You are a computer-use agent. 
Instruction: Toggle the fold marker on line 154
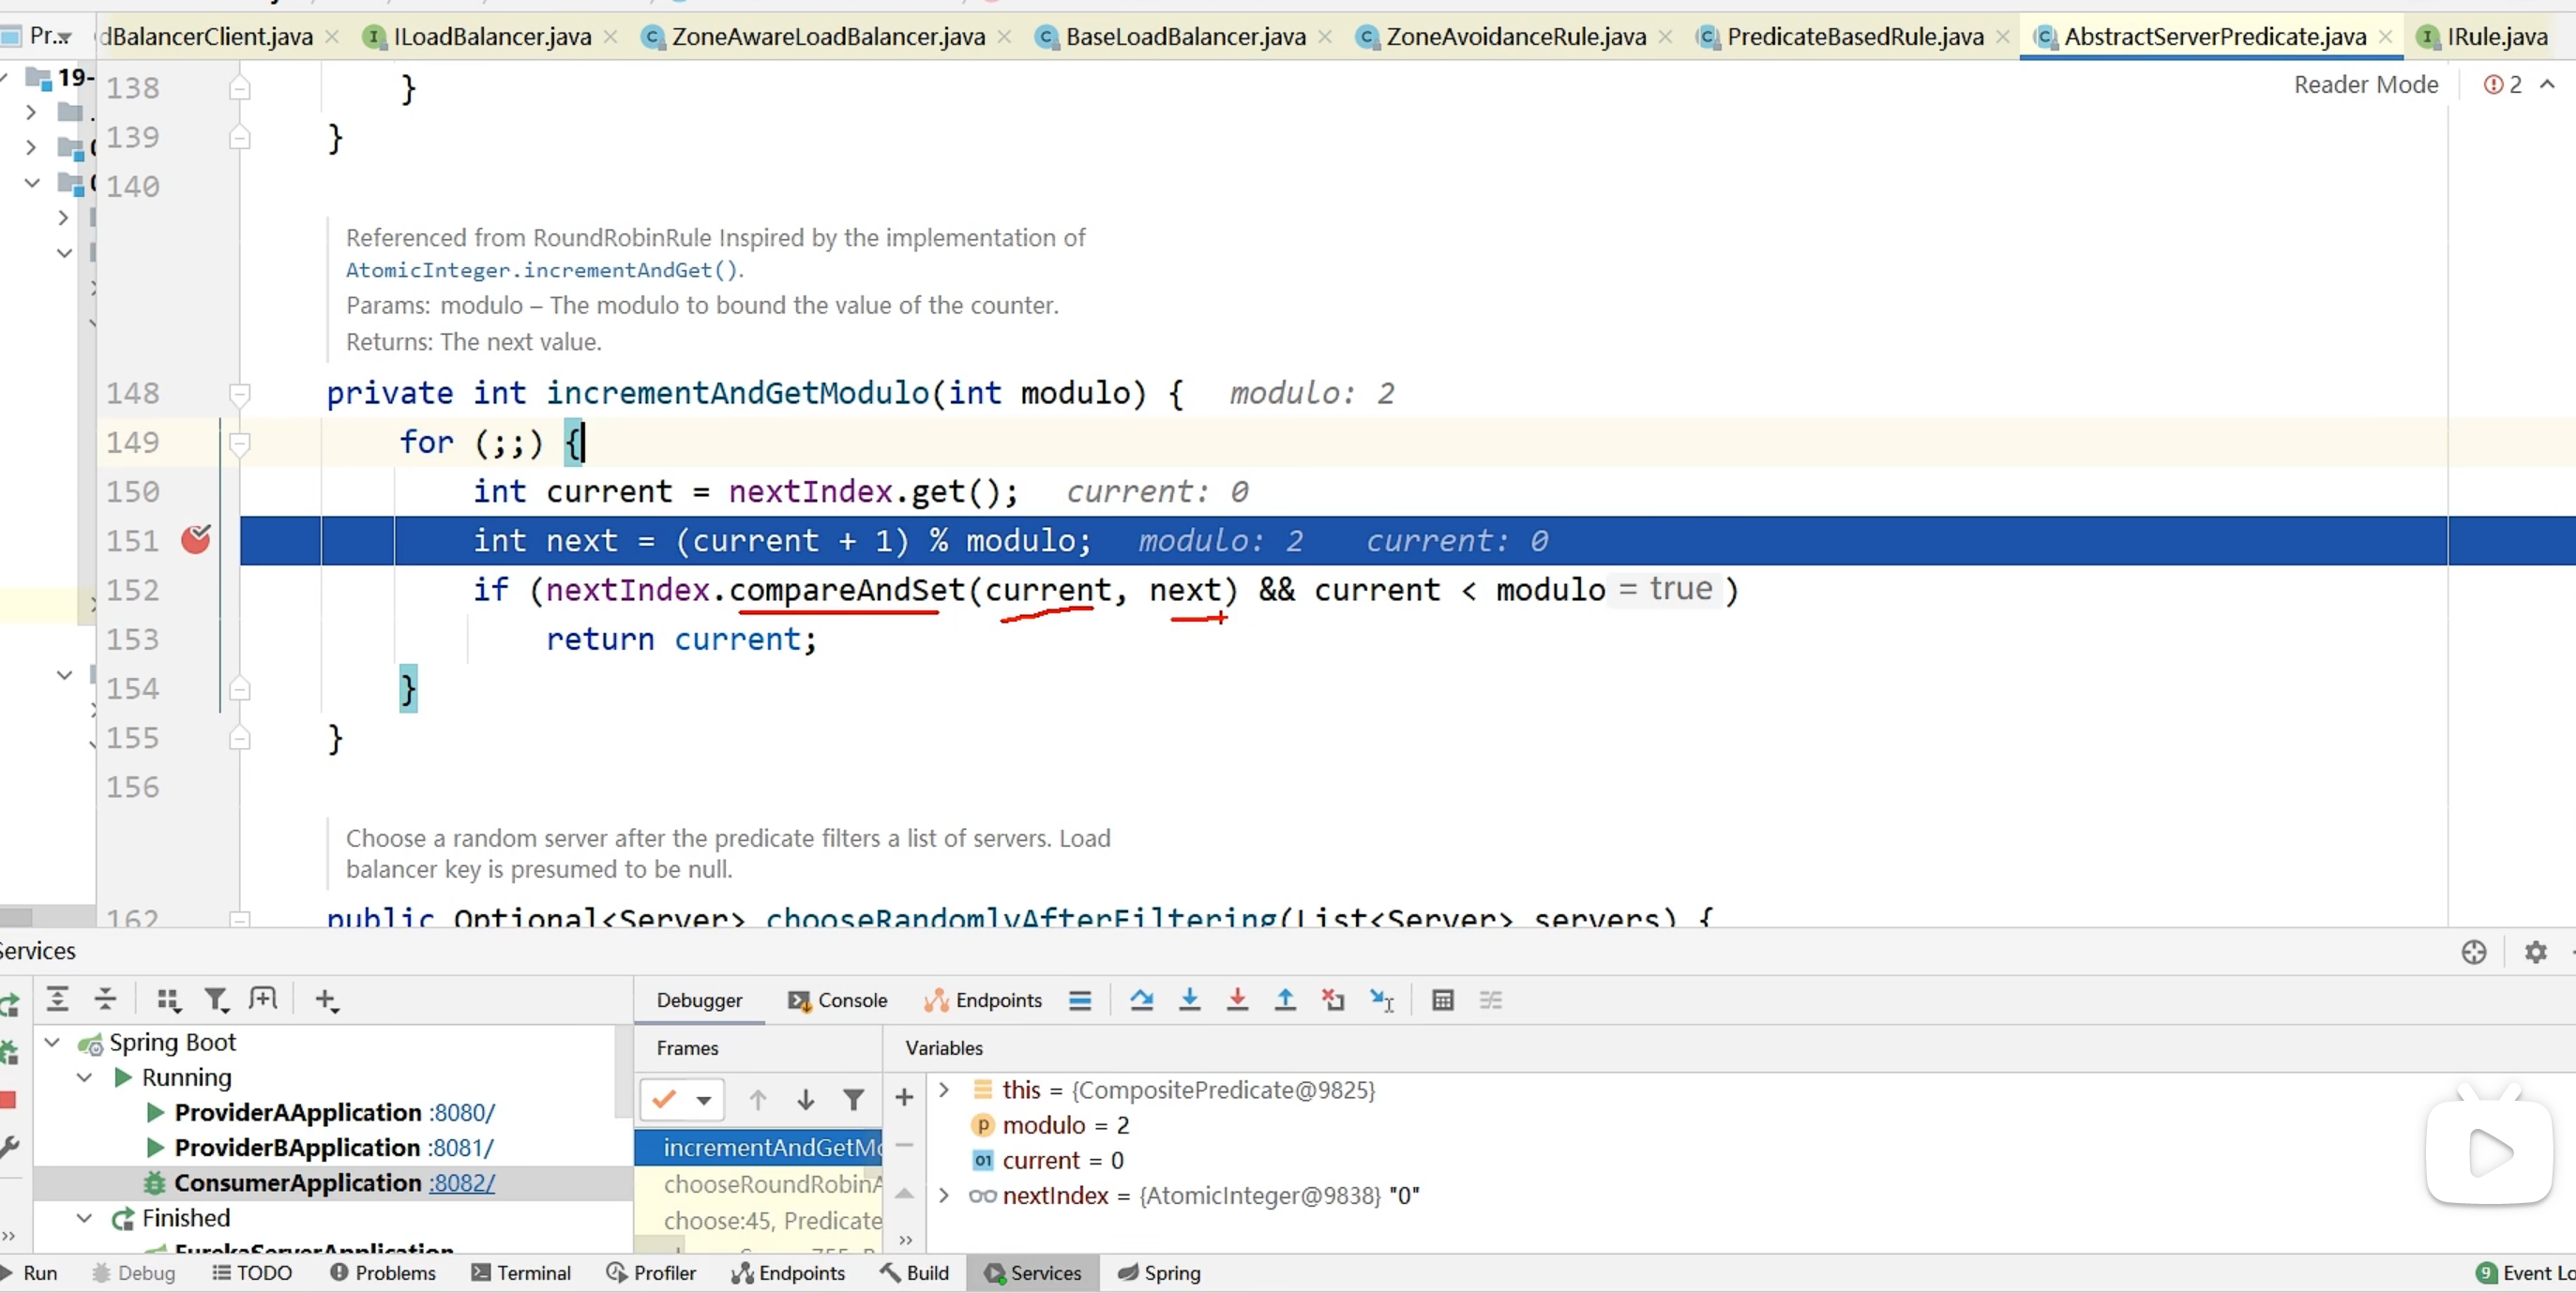[239, 689]
